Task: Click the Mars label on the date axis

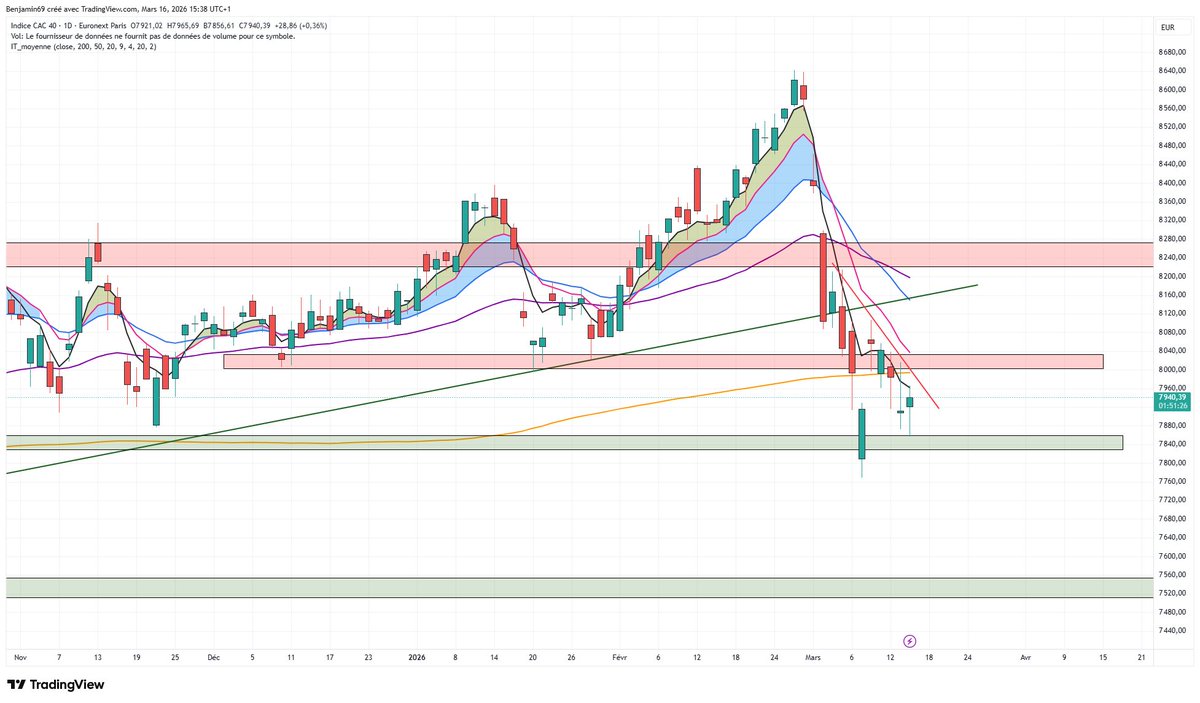Action: pos(813,658)
